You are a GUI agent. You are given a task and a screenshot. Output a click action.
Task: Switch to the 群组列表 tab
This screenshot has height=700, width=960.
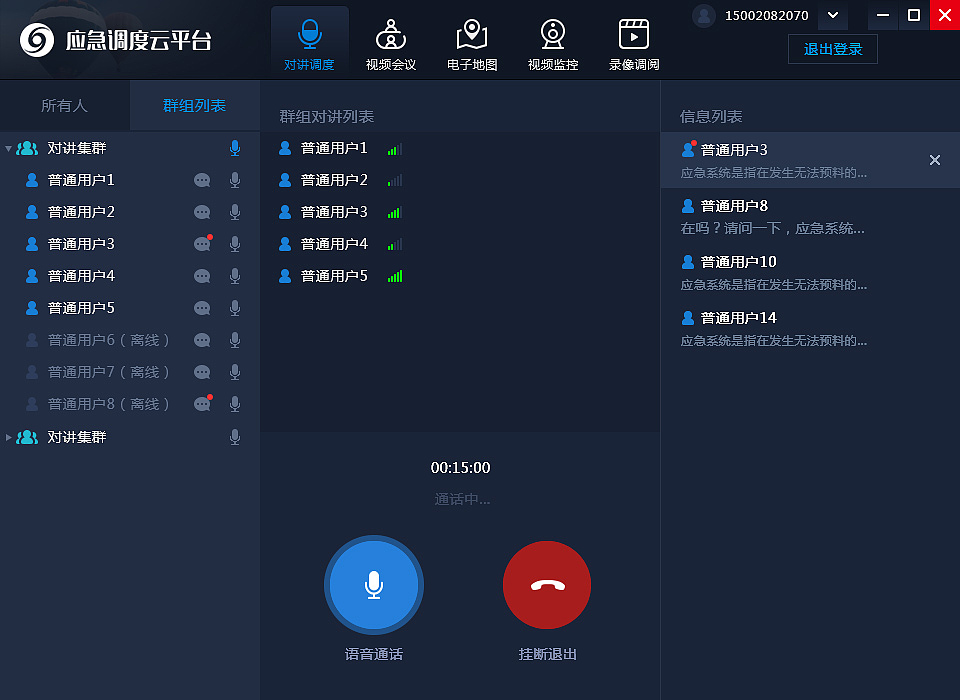point(194,104)
